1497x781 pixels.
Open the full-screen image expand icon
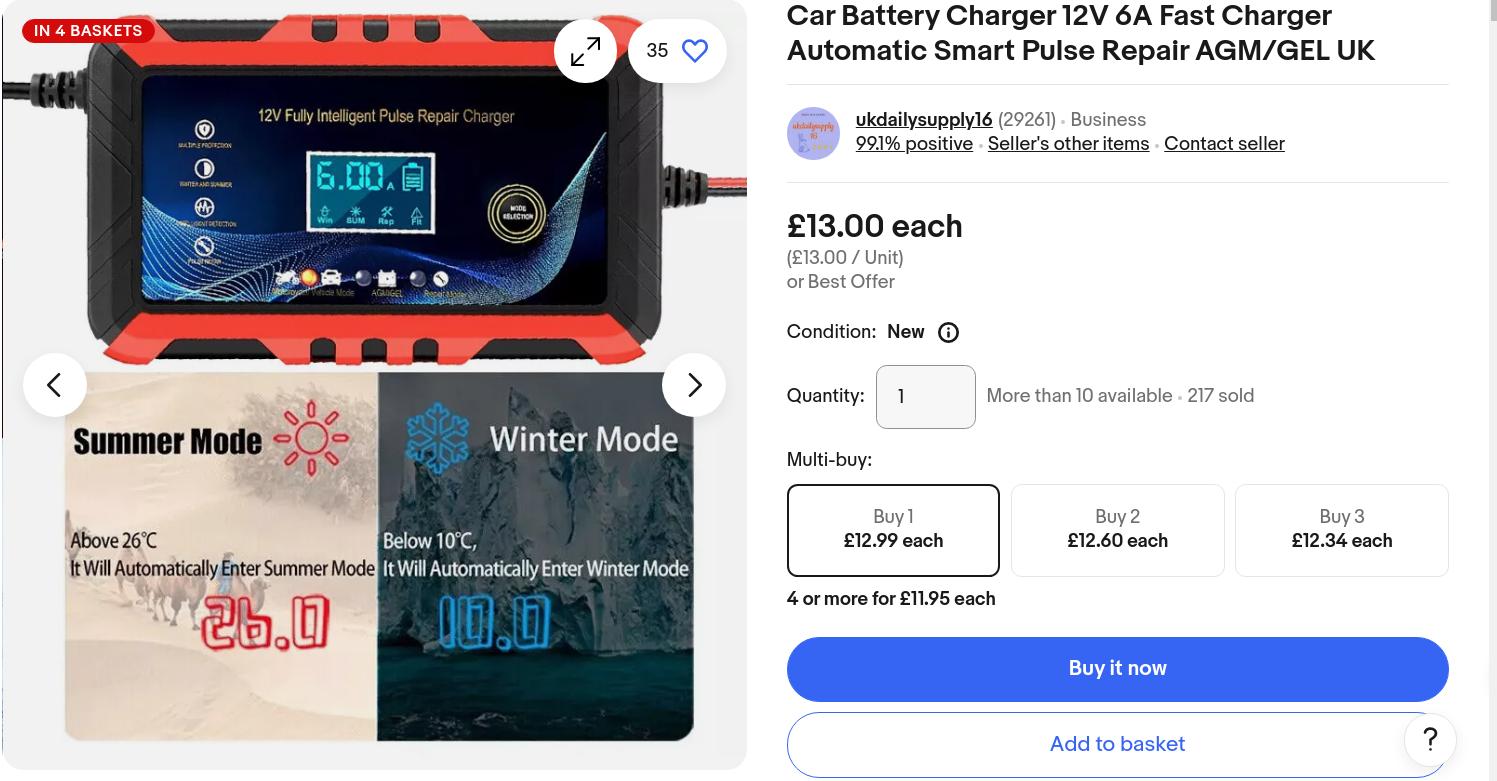[585, 51]
